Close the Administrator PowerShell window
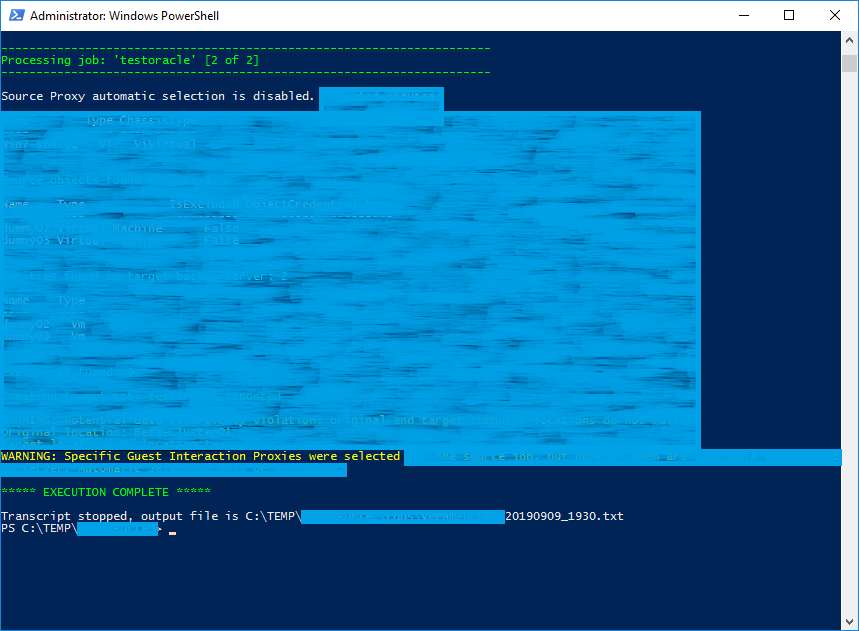Screen dimensions: 859x631 [834, 15]
